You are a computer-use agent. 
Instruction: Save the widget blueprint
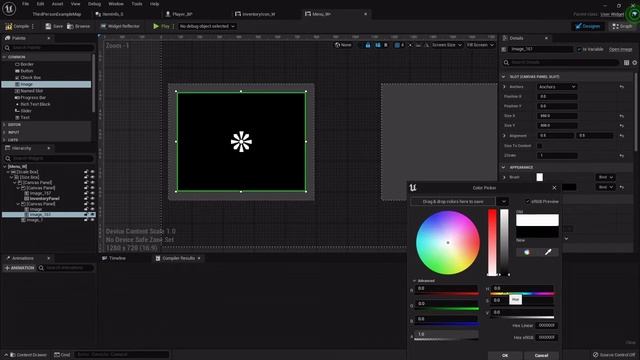tap(54, 26)
